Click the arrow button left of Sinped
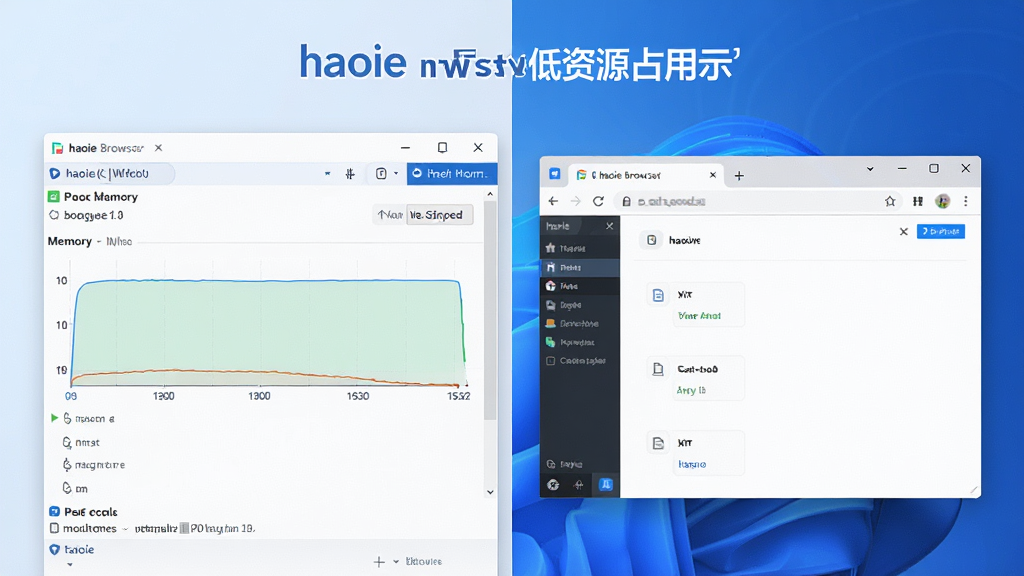The height and width of the screenshot is (576, 1024). [x=390, y=215]
